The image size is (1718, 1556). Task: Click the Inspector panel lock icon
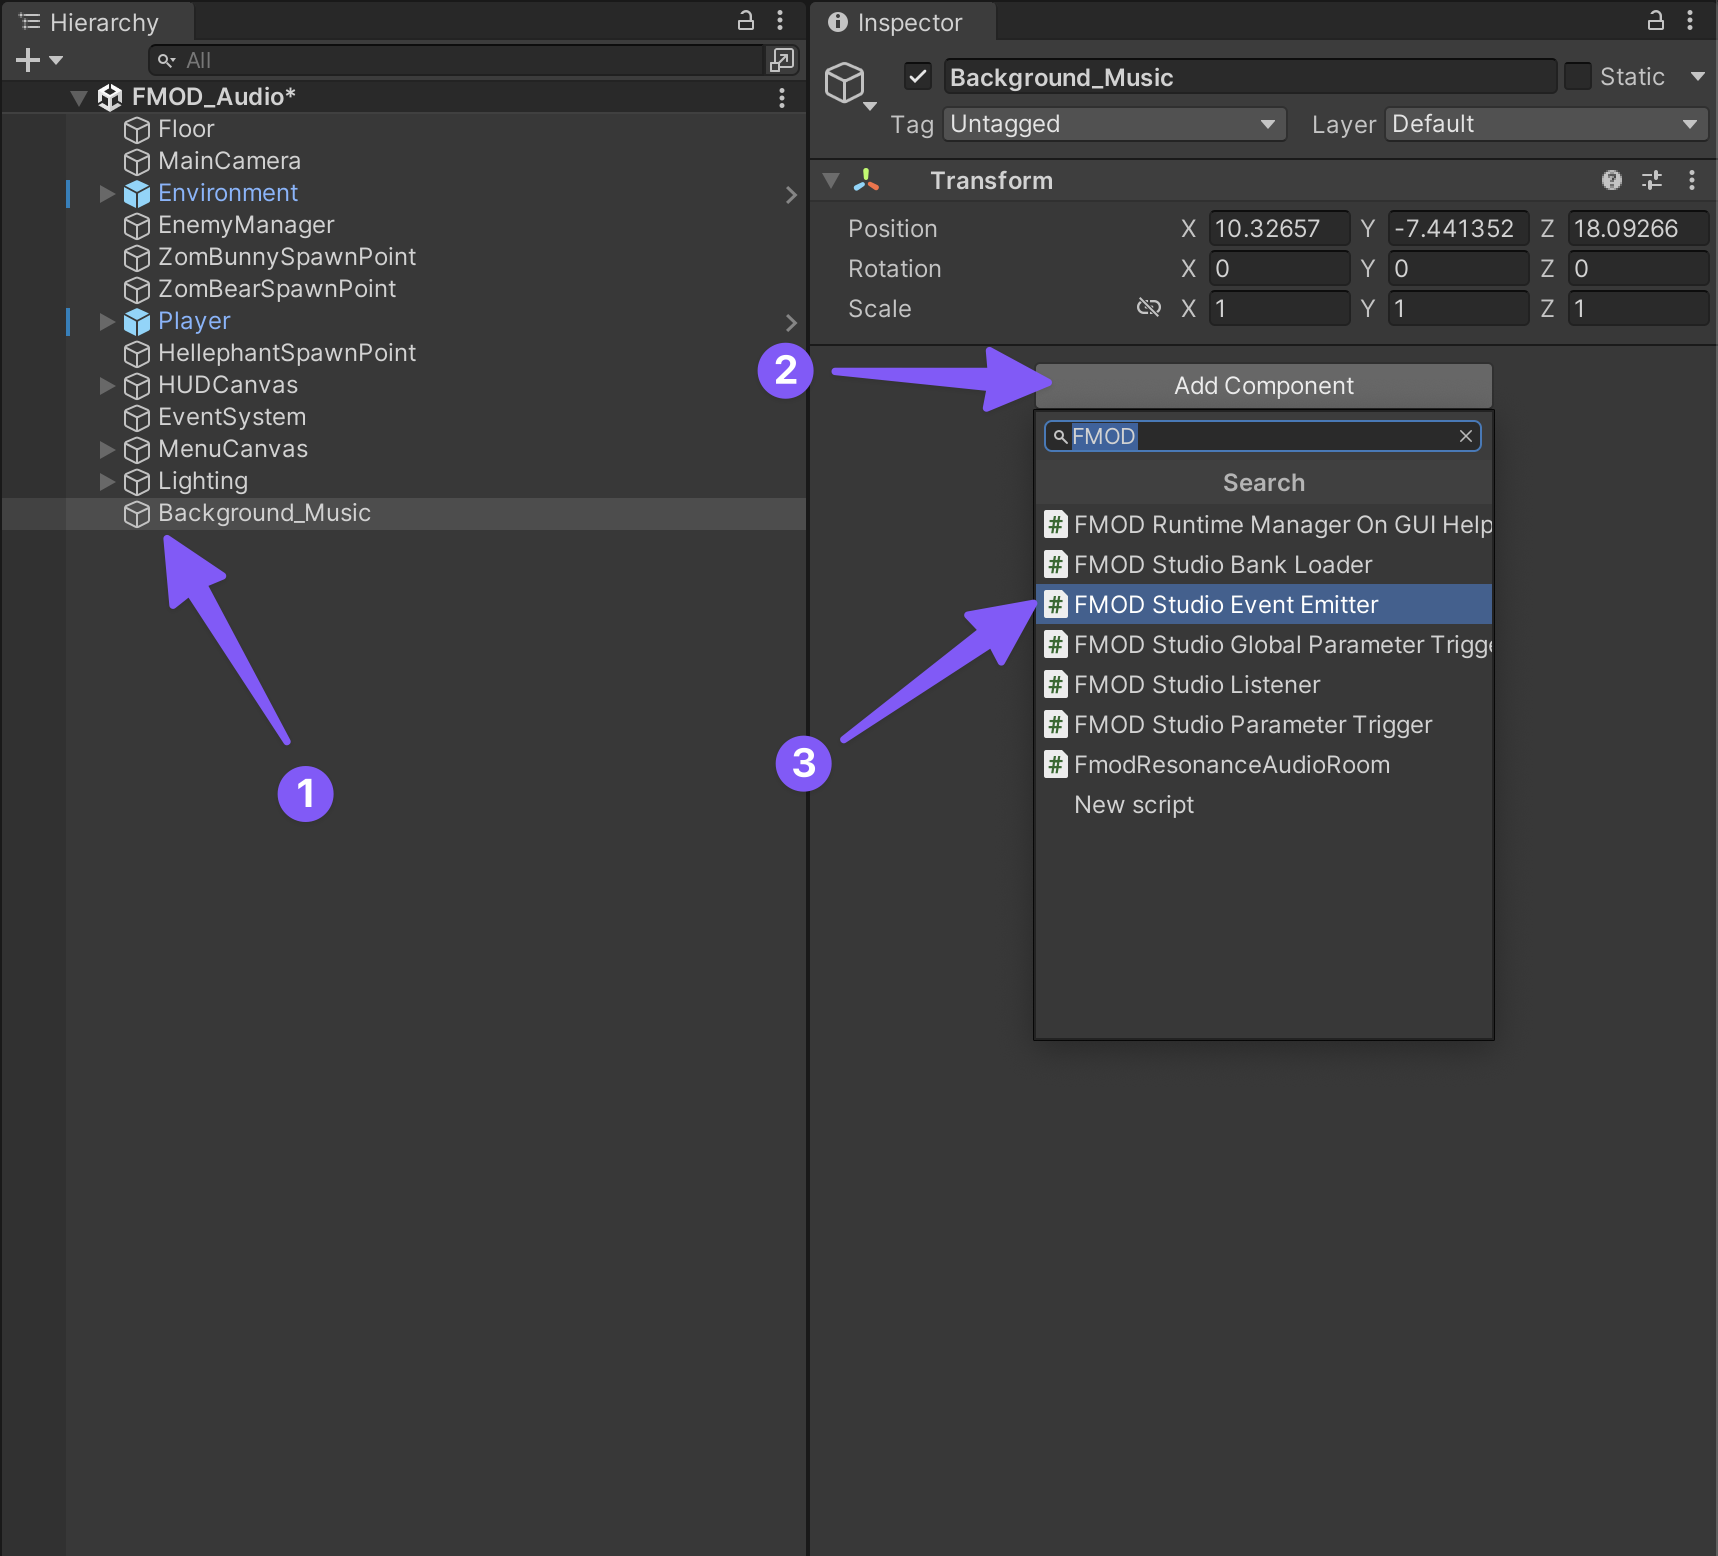coord(1656,20)
